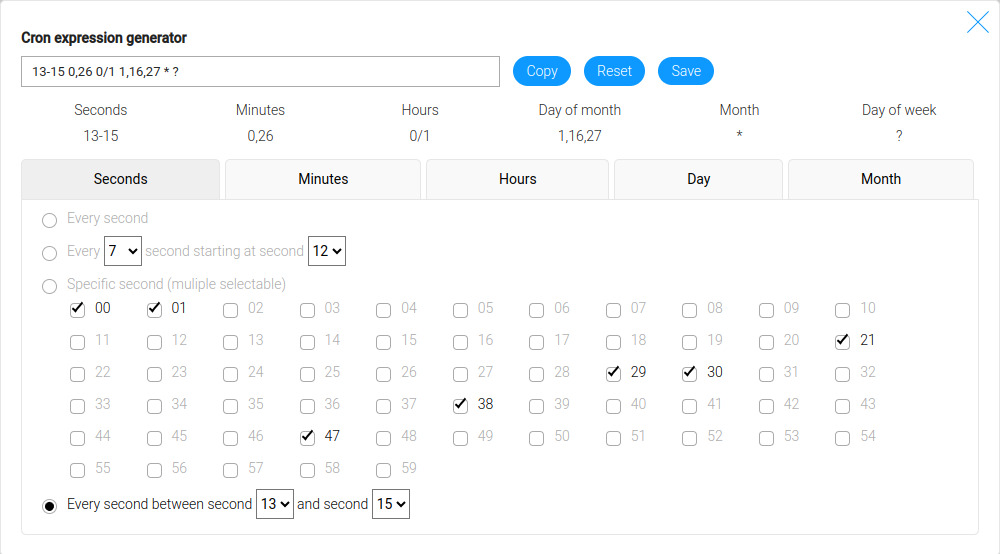The width and height of the screenshot is (1000, 554).
Task: Check the second 59 checkbox
Action: pyautogui.click(x=384, y=470)
